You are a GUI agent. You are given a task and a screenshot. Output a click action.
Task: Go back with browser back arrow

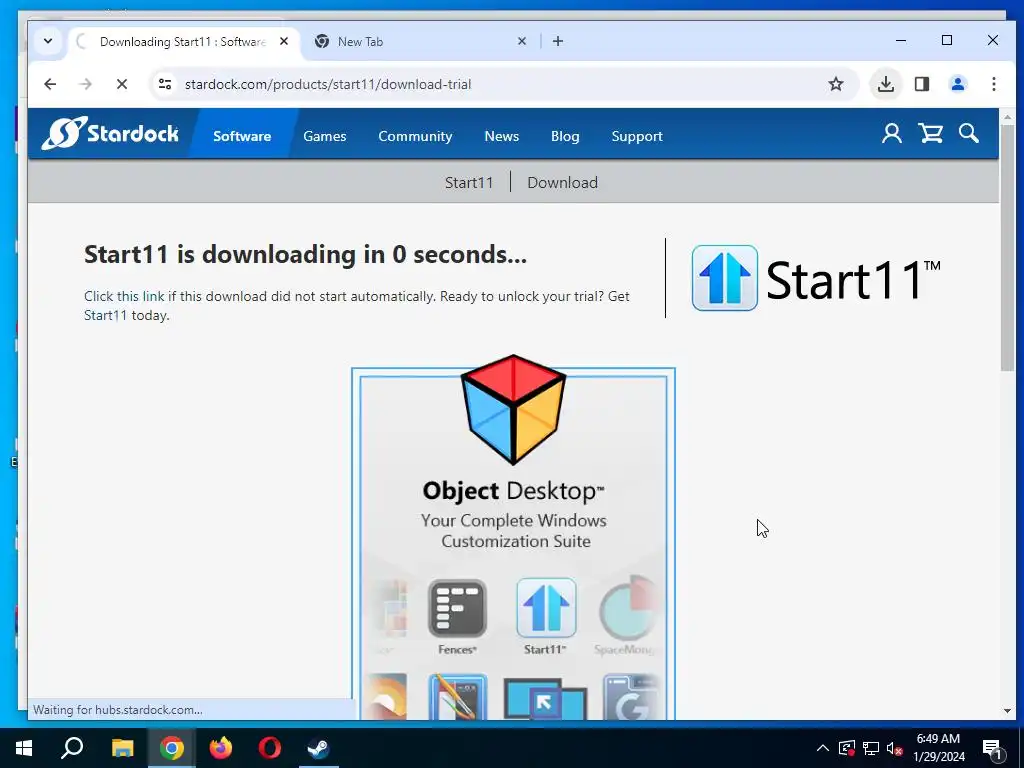point(50,84)
